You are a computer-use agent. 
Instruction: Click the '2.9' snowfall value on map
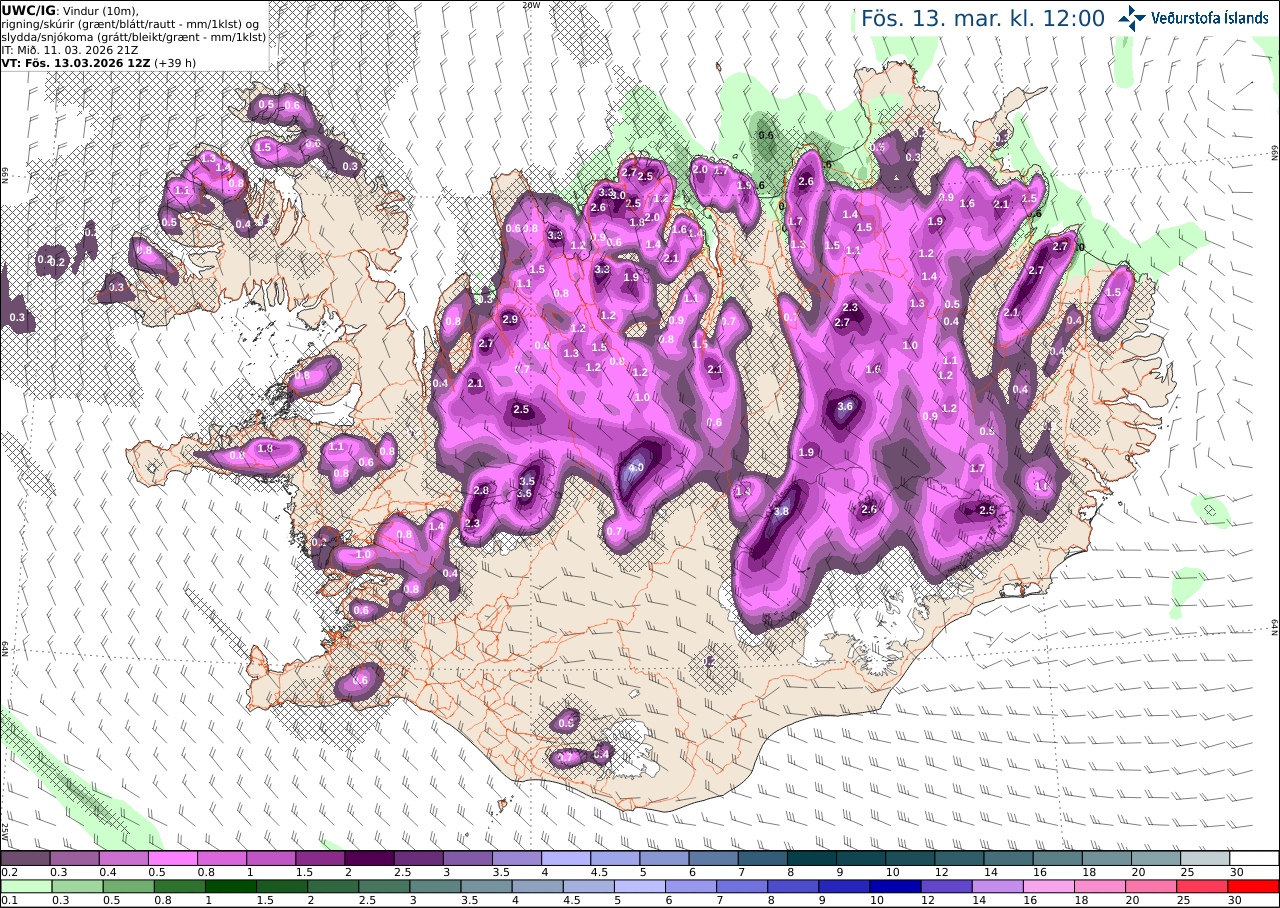pos(510,319)
